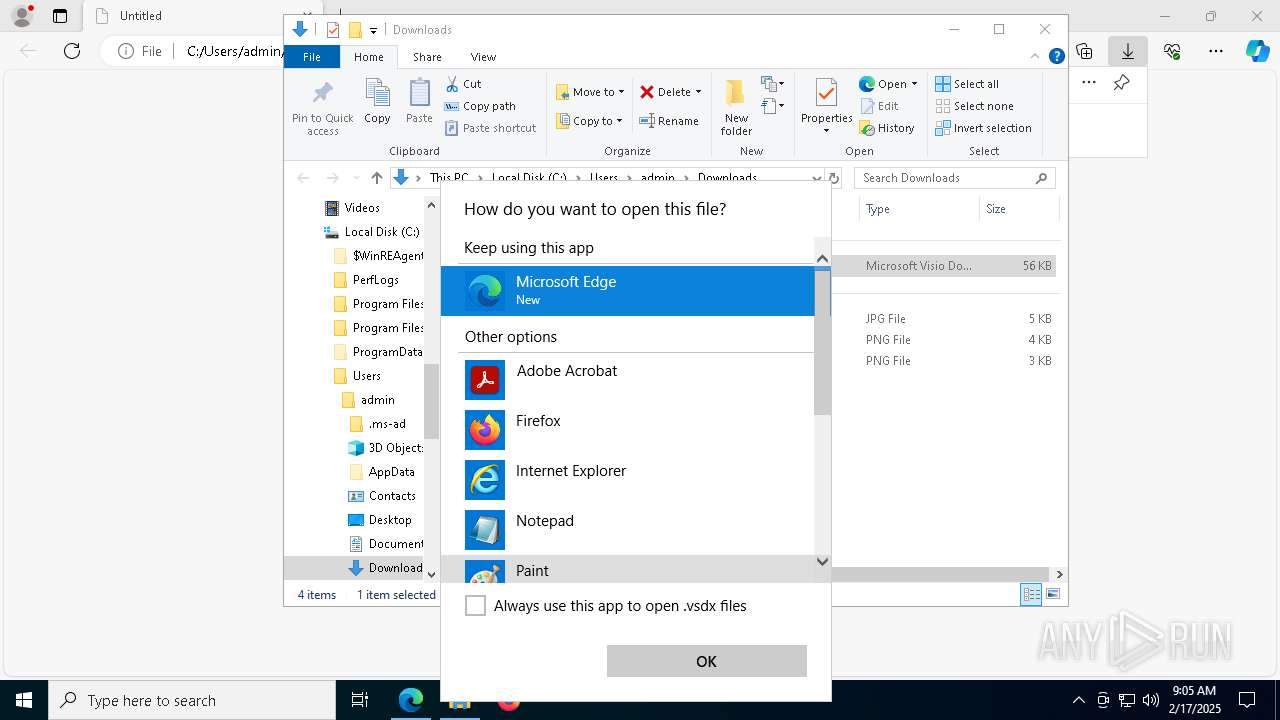Switch to the Share ribbon tab
The width and height of the screenshot is (1280, 720).
(427, 57)
